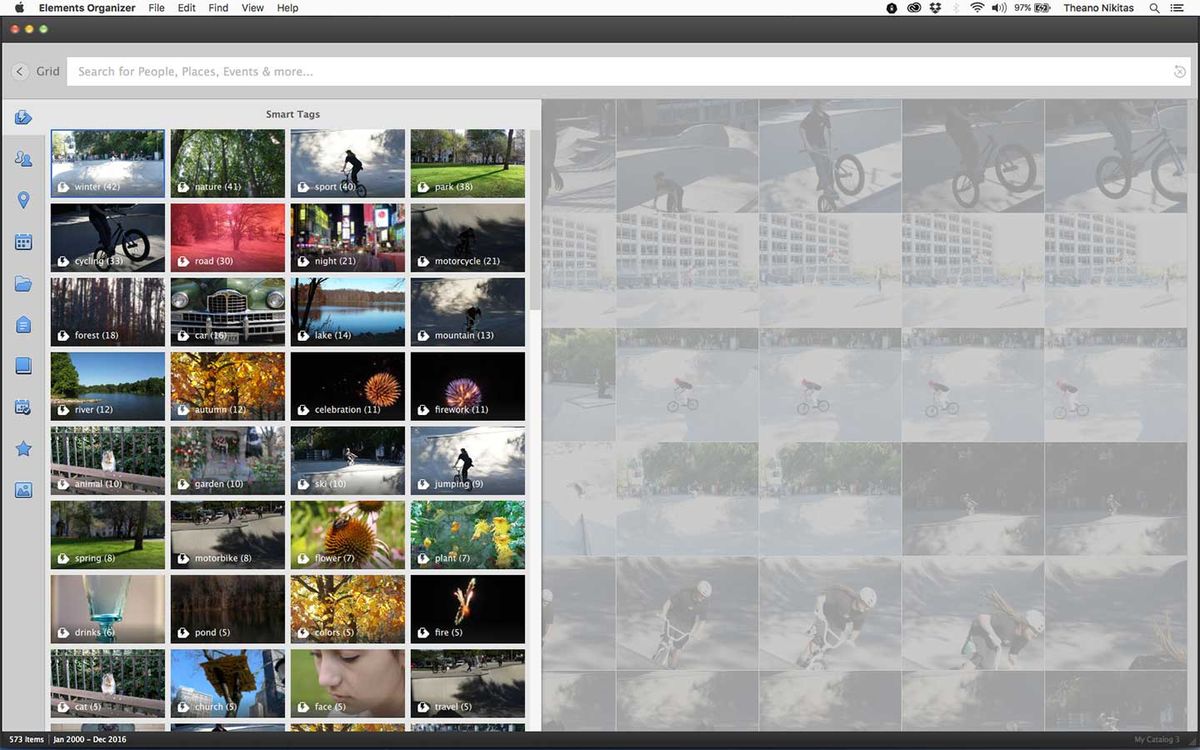
Task: Open the View menu
Action: (251, 7)
